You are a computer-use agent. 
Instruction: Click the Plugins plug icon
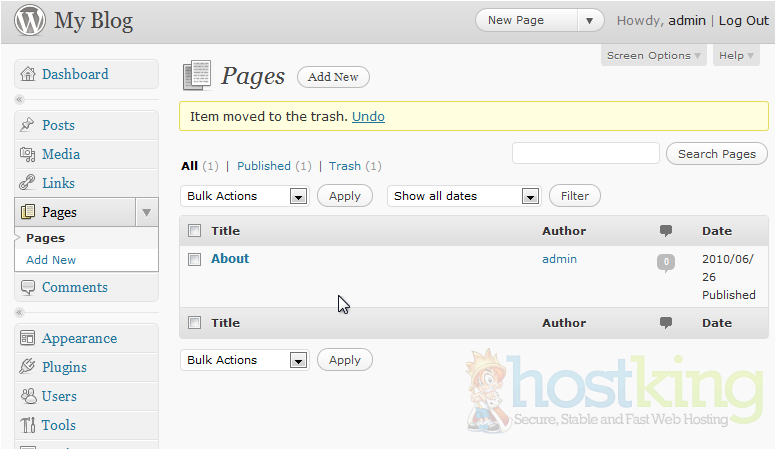(28, 368)
